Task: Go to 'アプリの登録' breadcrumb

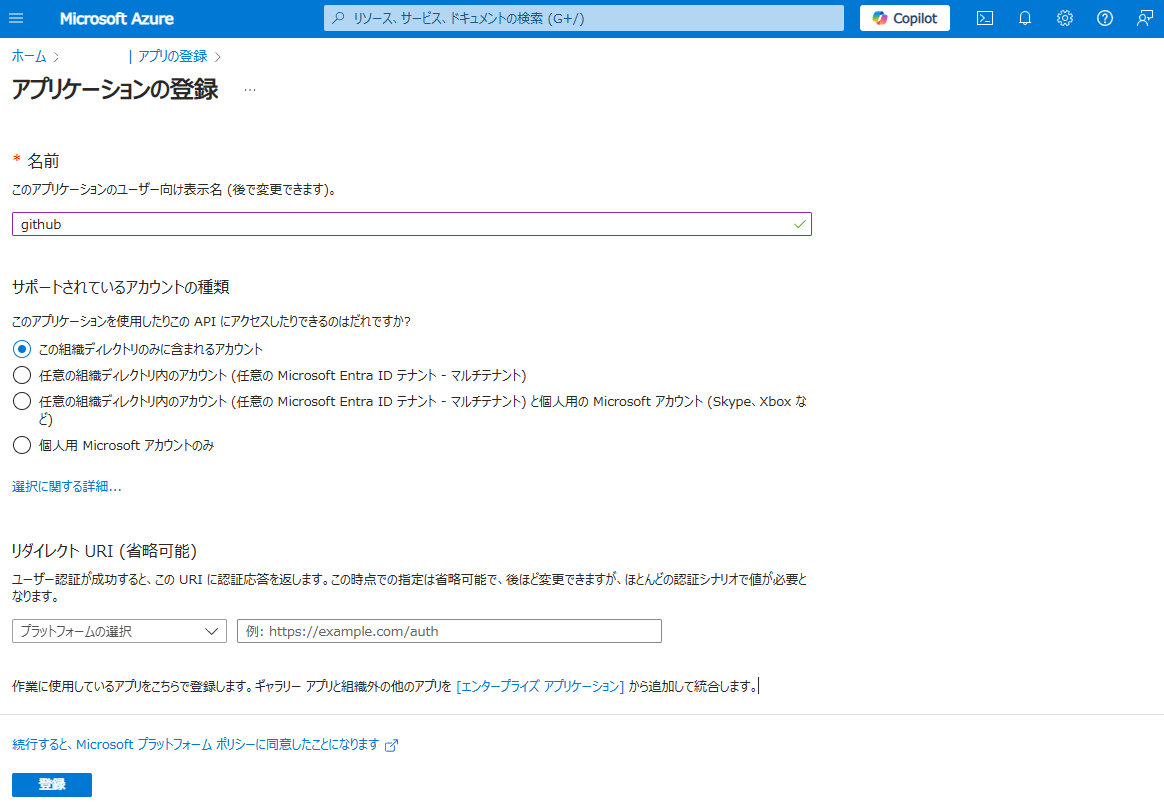Action: coord(173,56)
